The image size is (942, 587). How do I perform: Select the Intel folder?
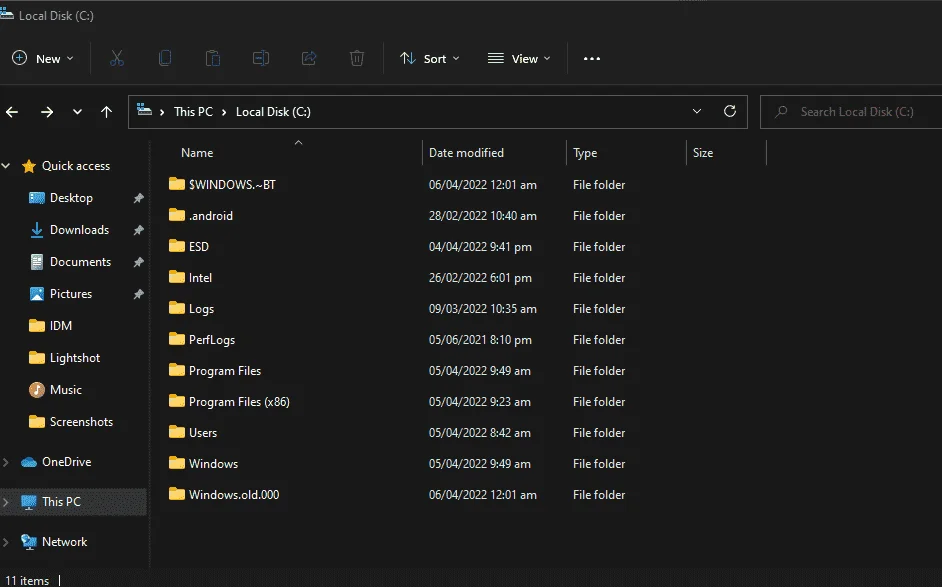coord(200,278)
